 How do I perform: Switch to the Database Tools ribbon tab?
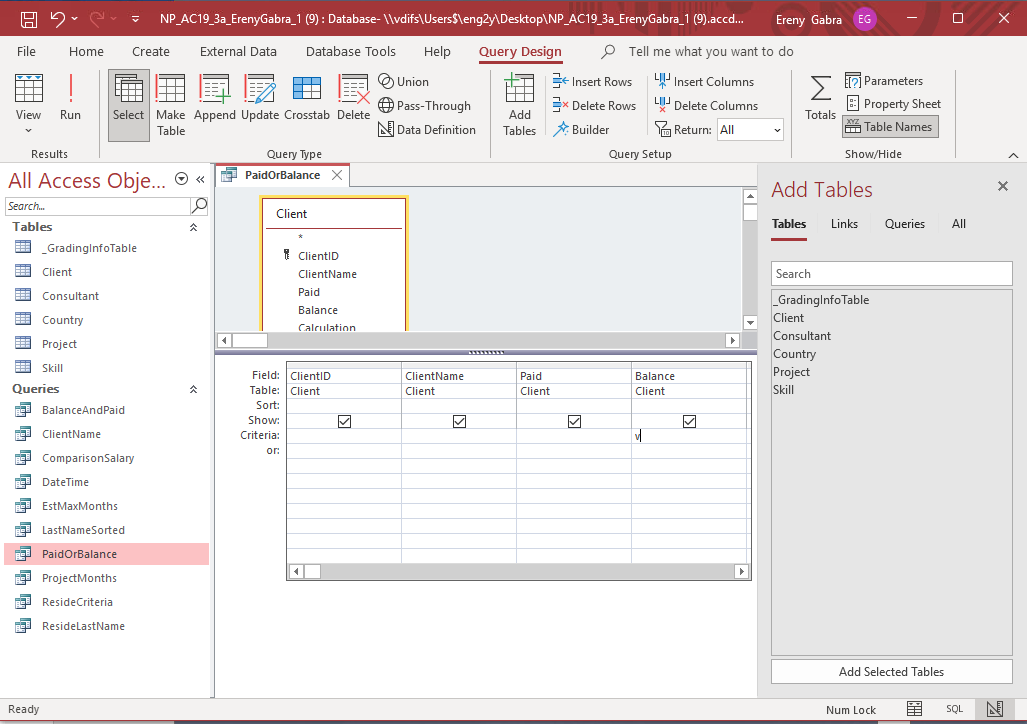point(351,51)
